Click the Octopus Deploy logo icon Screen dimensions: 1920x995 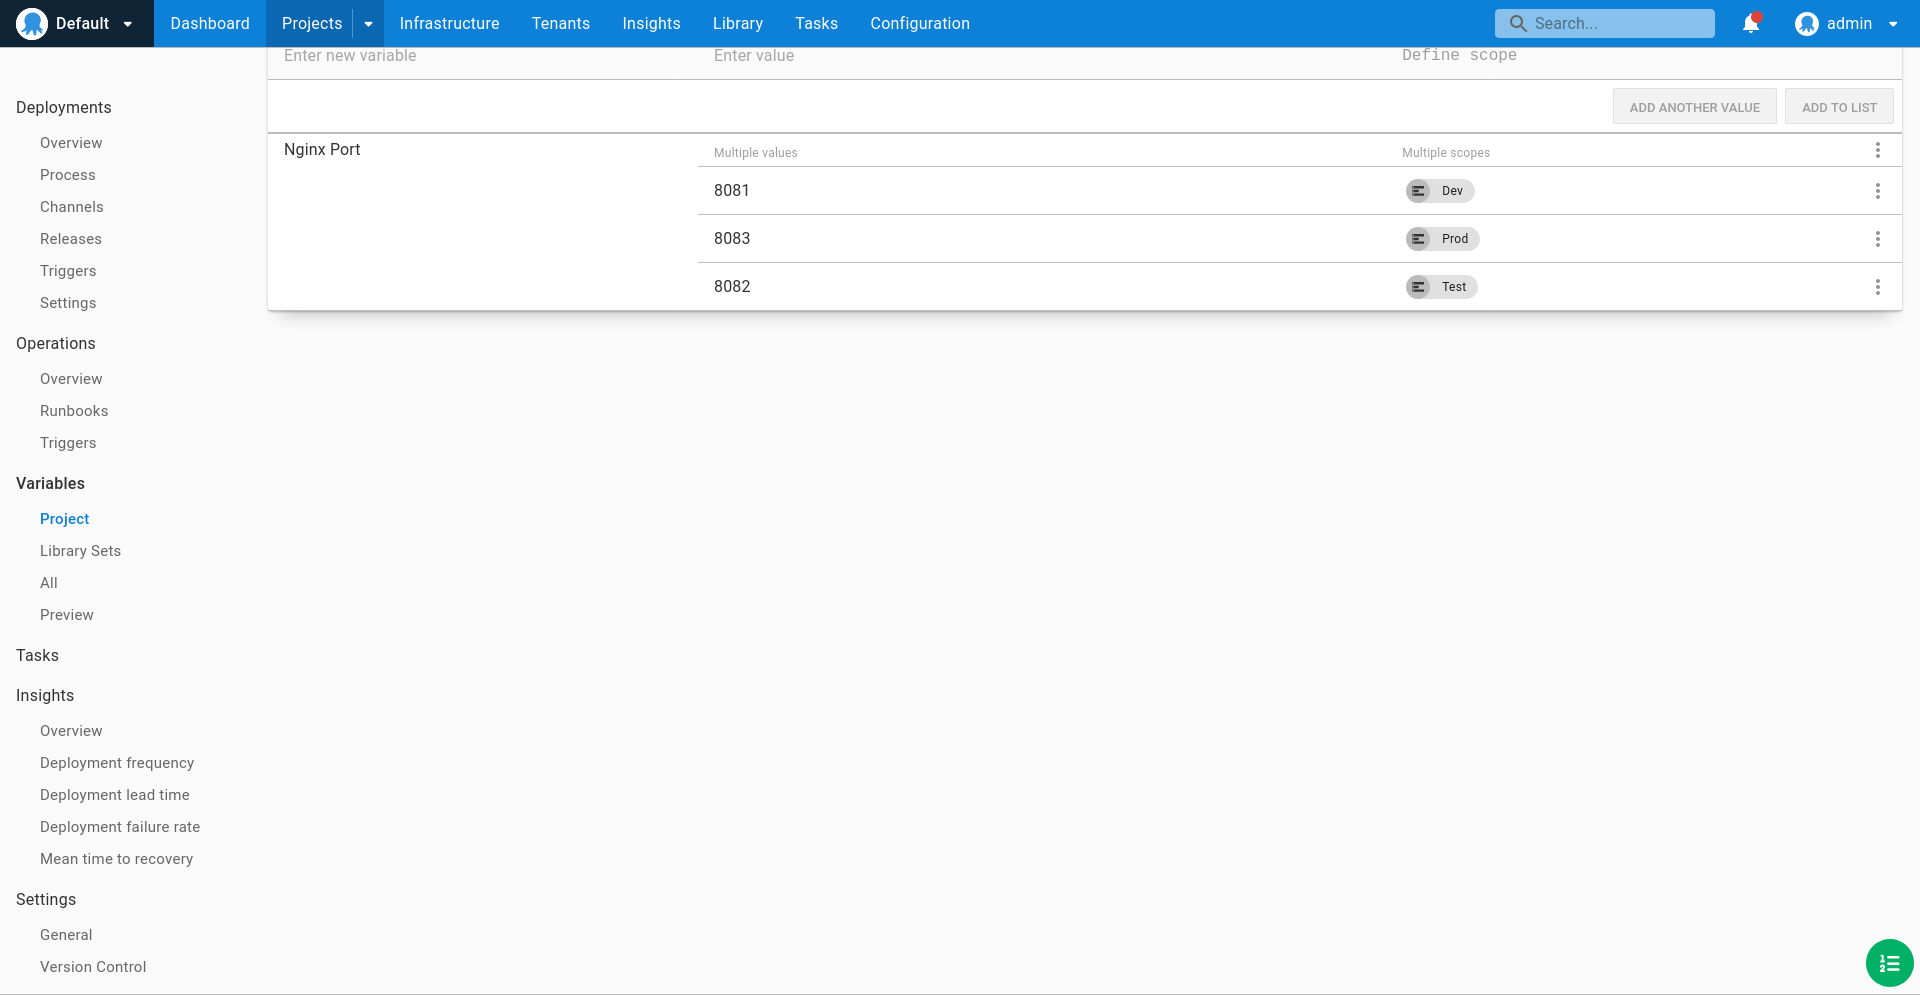point(32,23)
